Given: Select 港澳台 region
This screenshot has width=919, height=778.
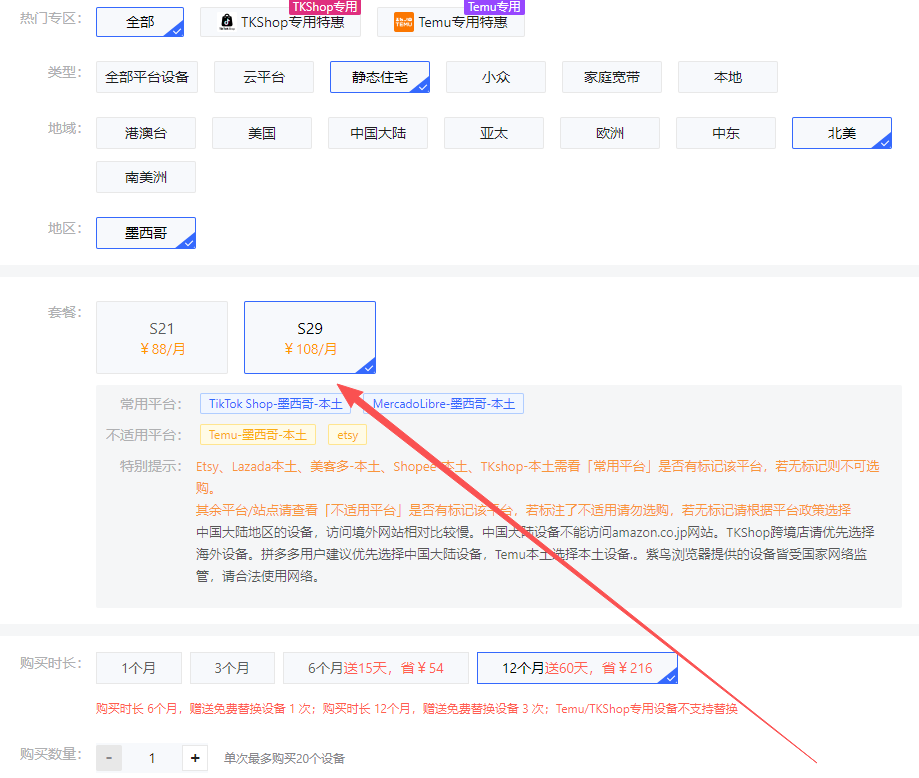Looking at the screenshot, I should (146, 133).
